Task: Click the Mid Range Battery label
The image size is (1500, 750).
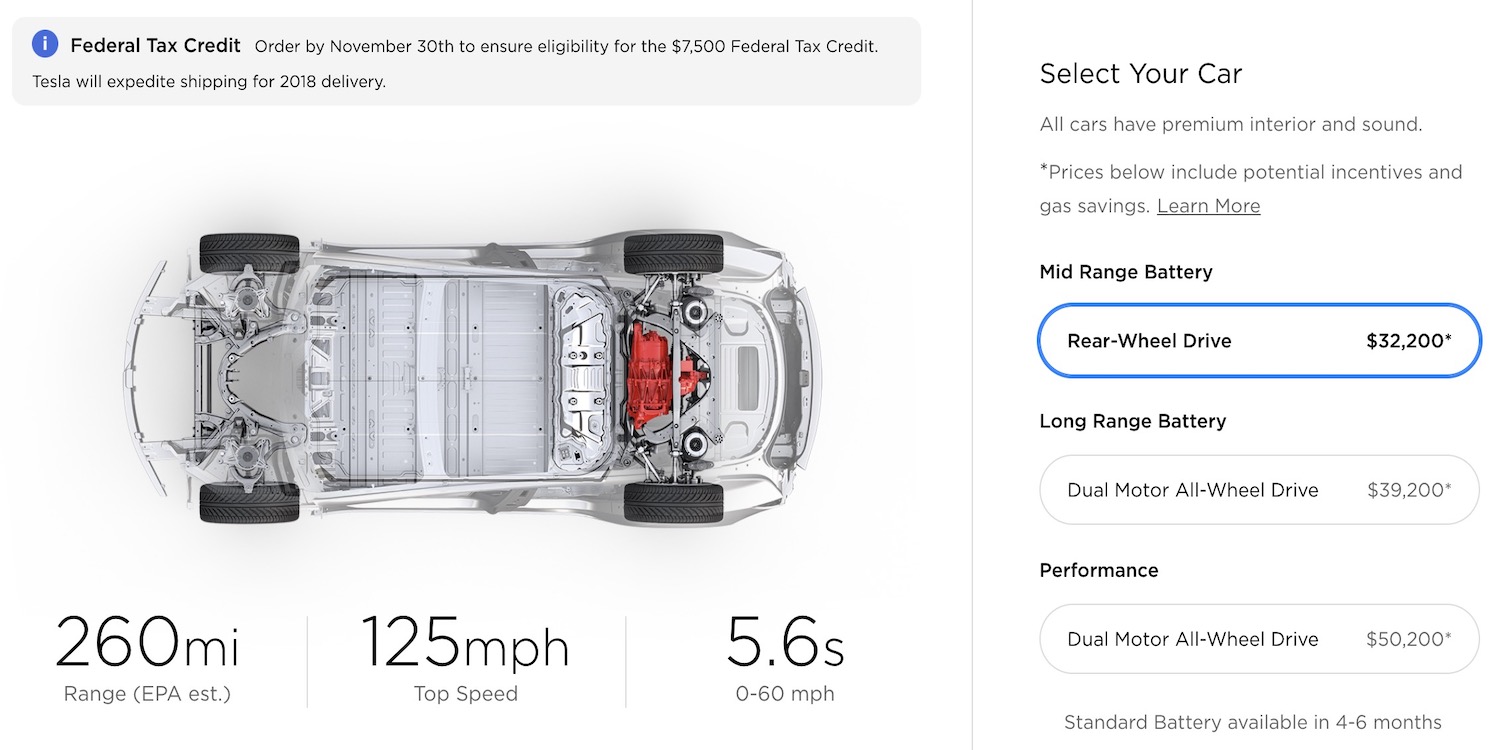Action: click(x=1126, y=272)
